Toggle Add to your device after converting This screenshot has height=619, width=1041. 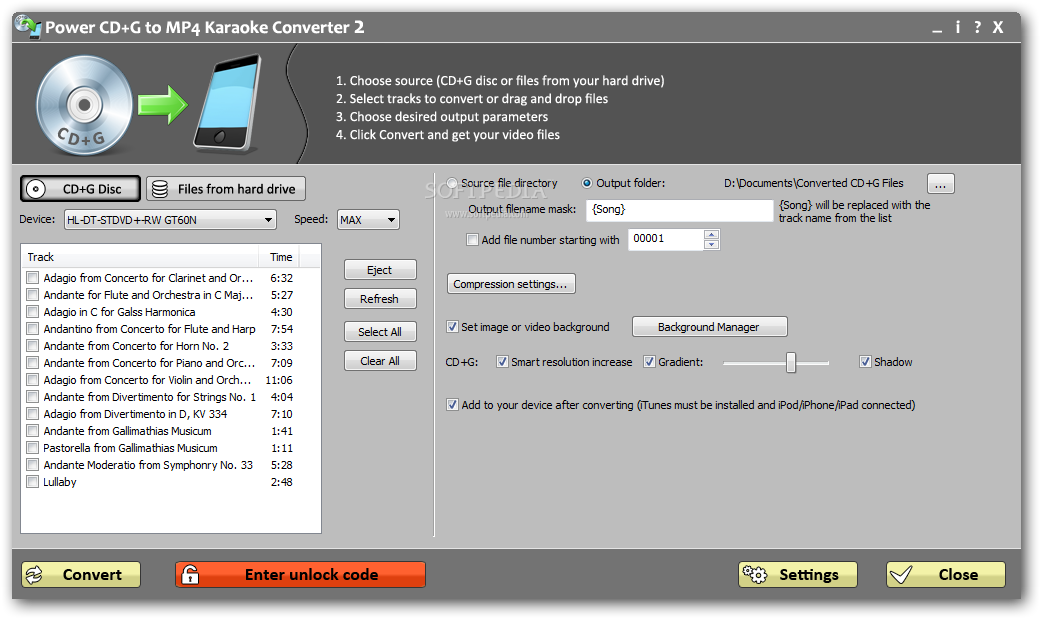tap(452, 404)
